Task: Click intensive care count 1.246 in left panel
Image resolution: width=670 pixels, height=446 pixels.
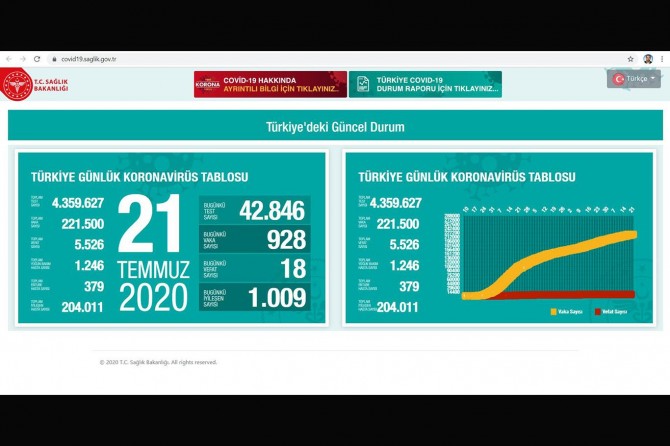Action: [x=89, y=265]
